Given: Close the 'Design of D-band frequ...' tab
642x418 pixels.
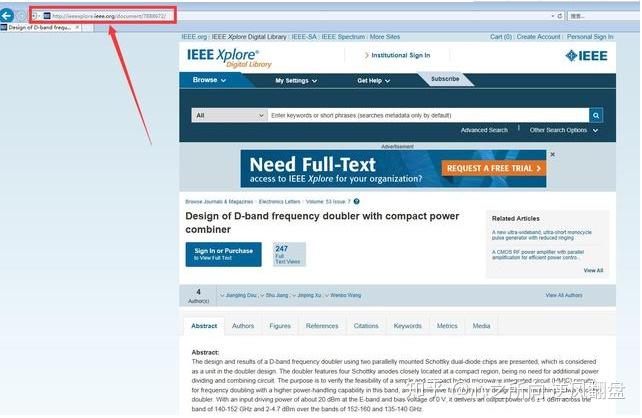Looking at the screenshot, I should [x=77, y=27].
